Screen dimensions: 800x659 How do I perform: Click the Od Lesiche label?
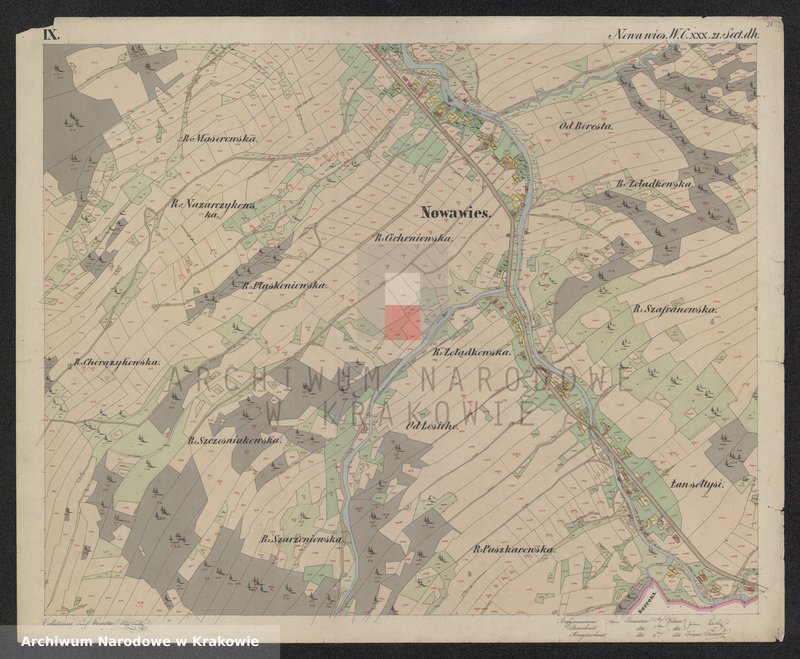tap(433, 426)
